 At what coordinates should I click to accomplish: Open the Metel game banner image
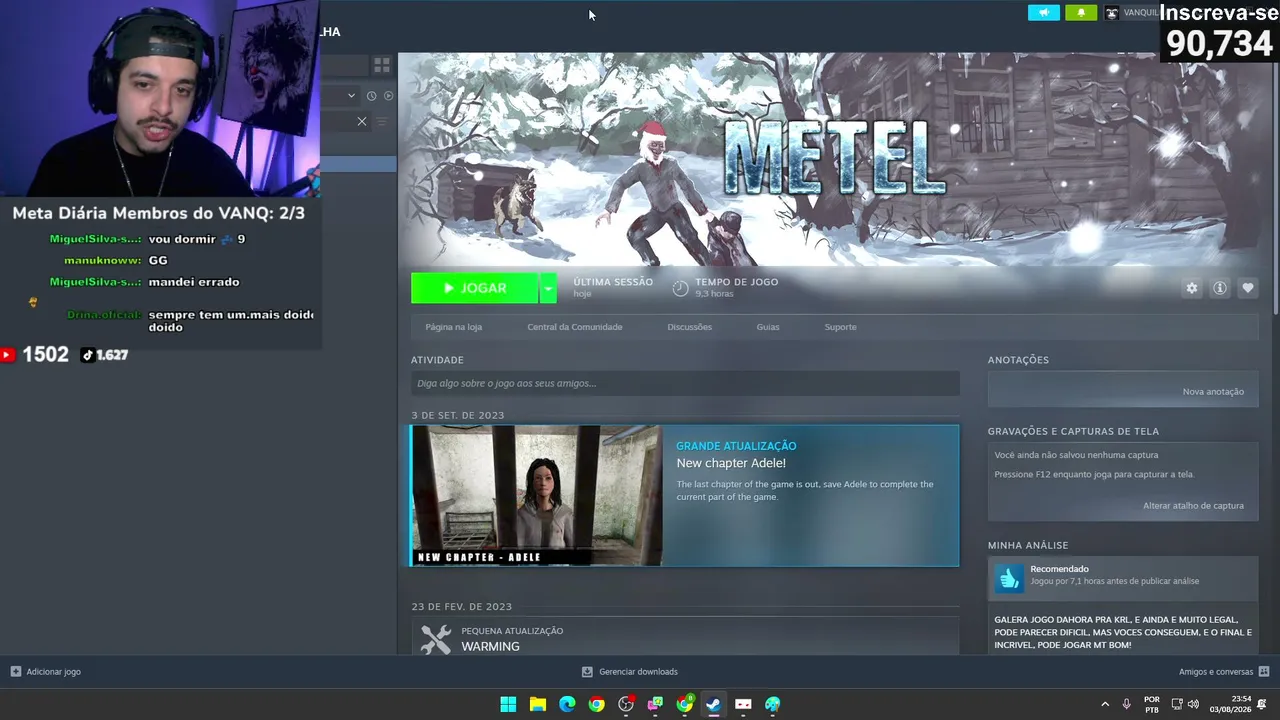tap(836, 159)
